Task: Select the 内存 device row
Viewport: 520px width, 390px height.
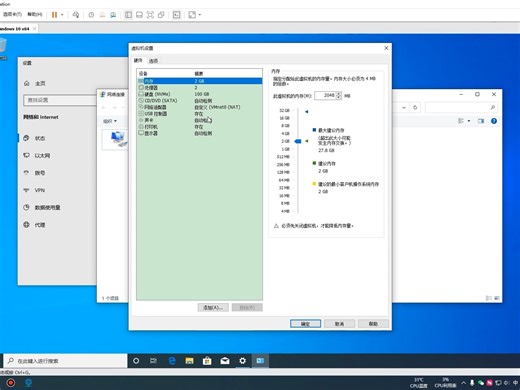Action: click(200, 81)
